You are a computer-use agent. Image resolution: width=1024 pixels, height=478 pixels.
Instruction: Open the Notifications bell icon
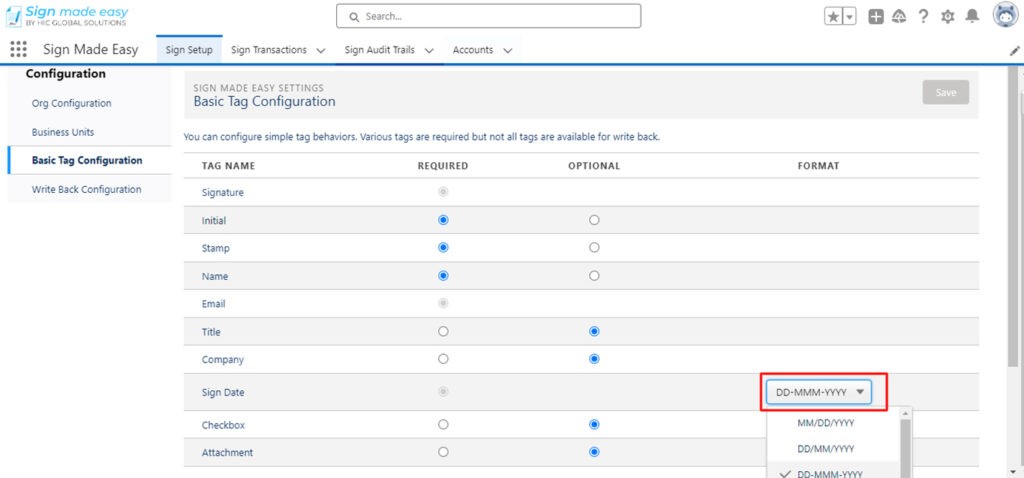(972, 16)
